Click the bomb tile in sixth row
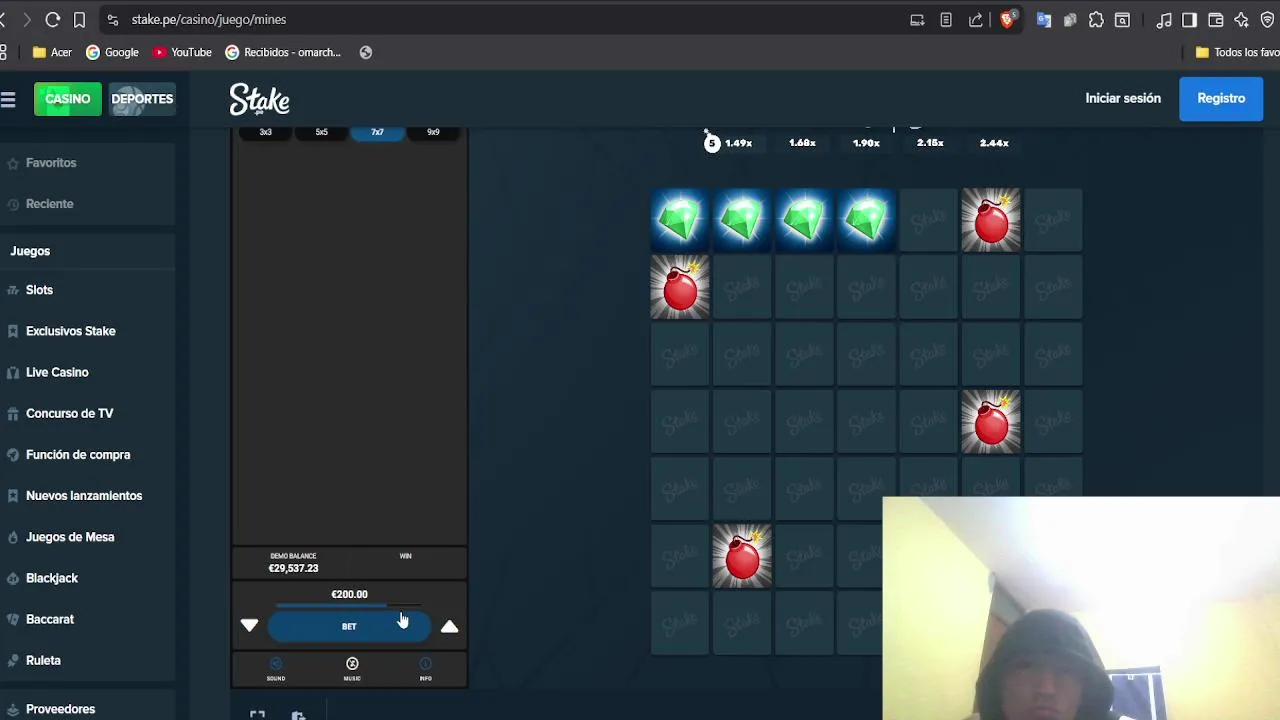The image size is (1280, 720). tap(742, 556)
